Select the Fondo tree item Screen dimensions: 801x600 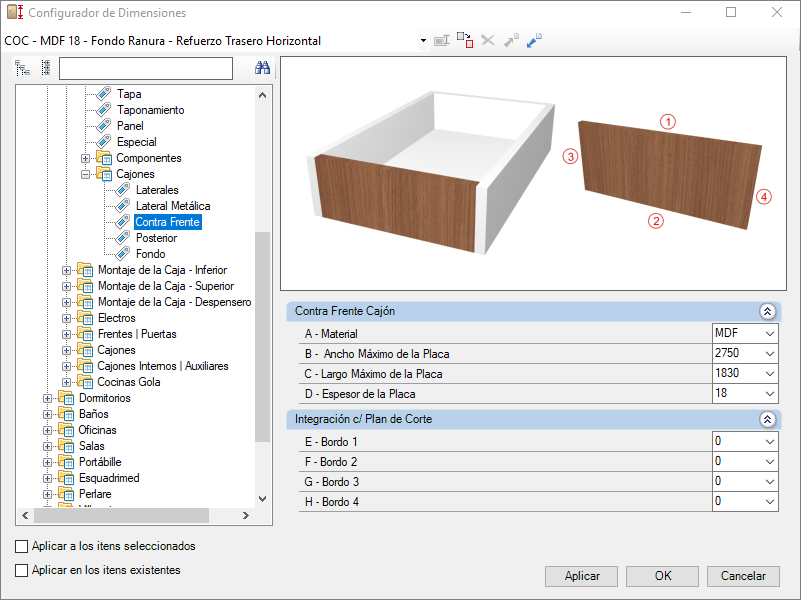pyautogui.click(x=150, y=254)
